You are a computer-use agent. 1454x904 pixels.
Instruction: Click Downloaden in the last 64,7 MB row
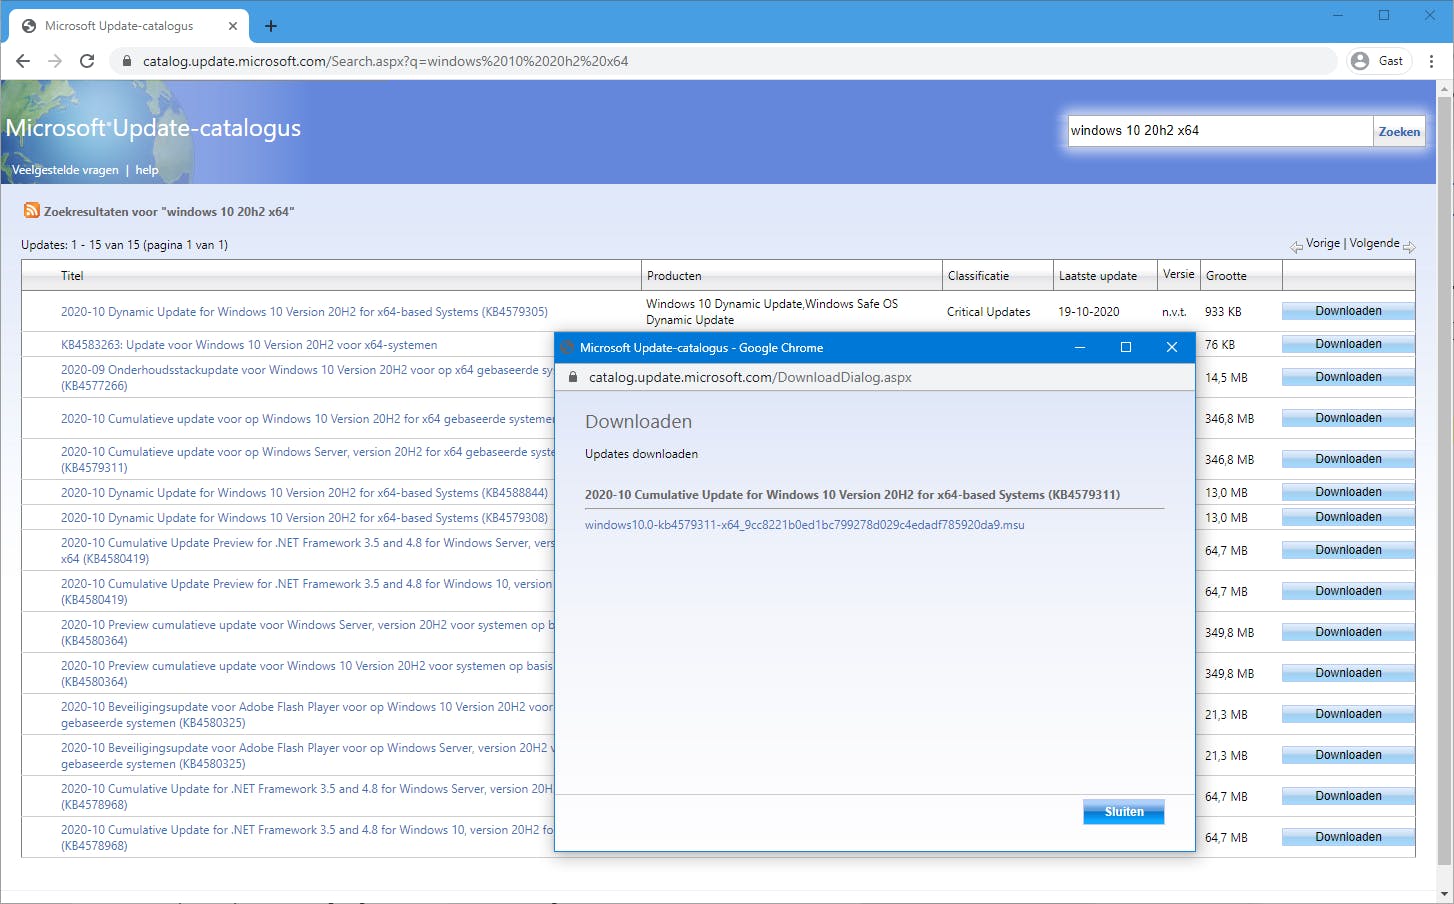(1348, 837)
